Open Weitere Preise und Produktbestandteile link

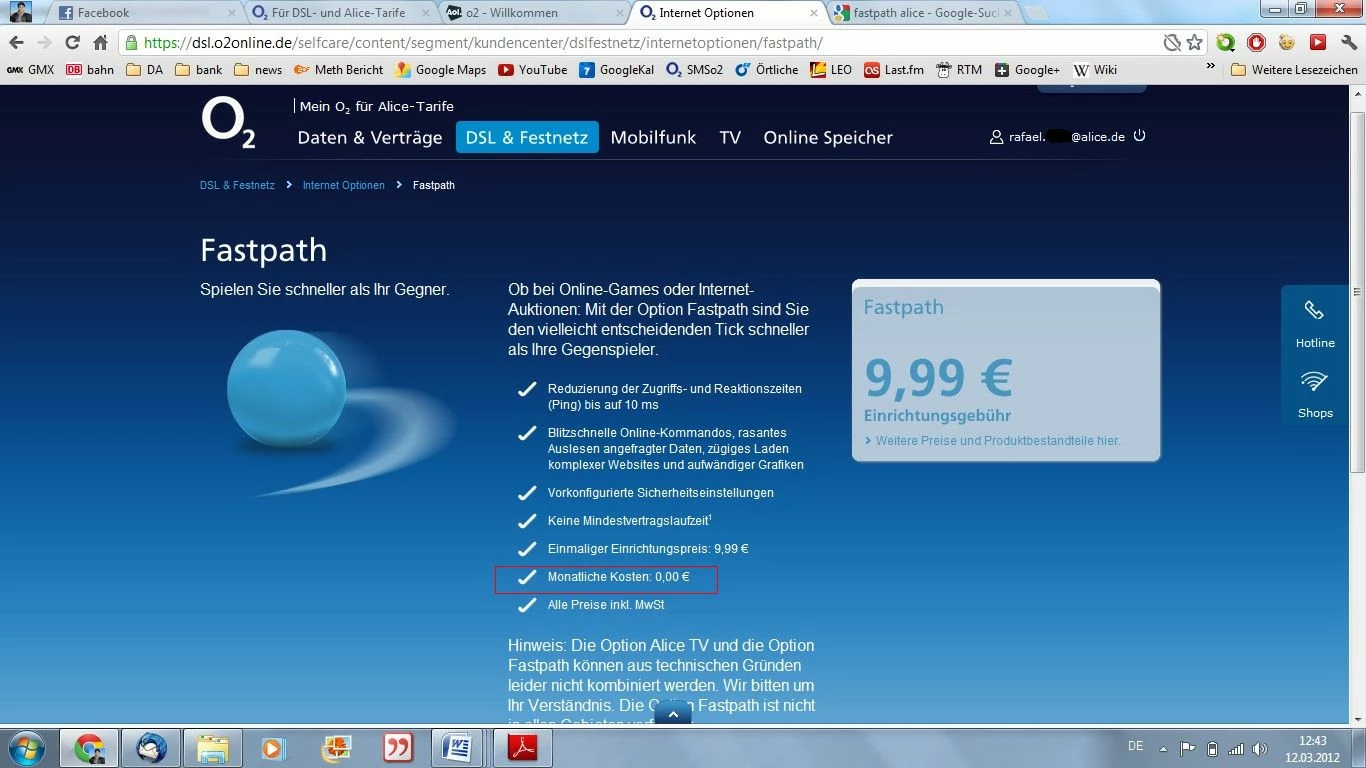pos(998,440)
